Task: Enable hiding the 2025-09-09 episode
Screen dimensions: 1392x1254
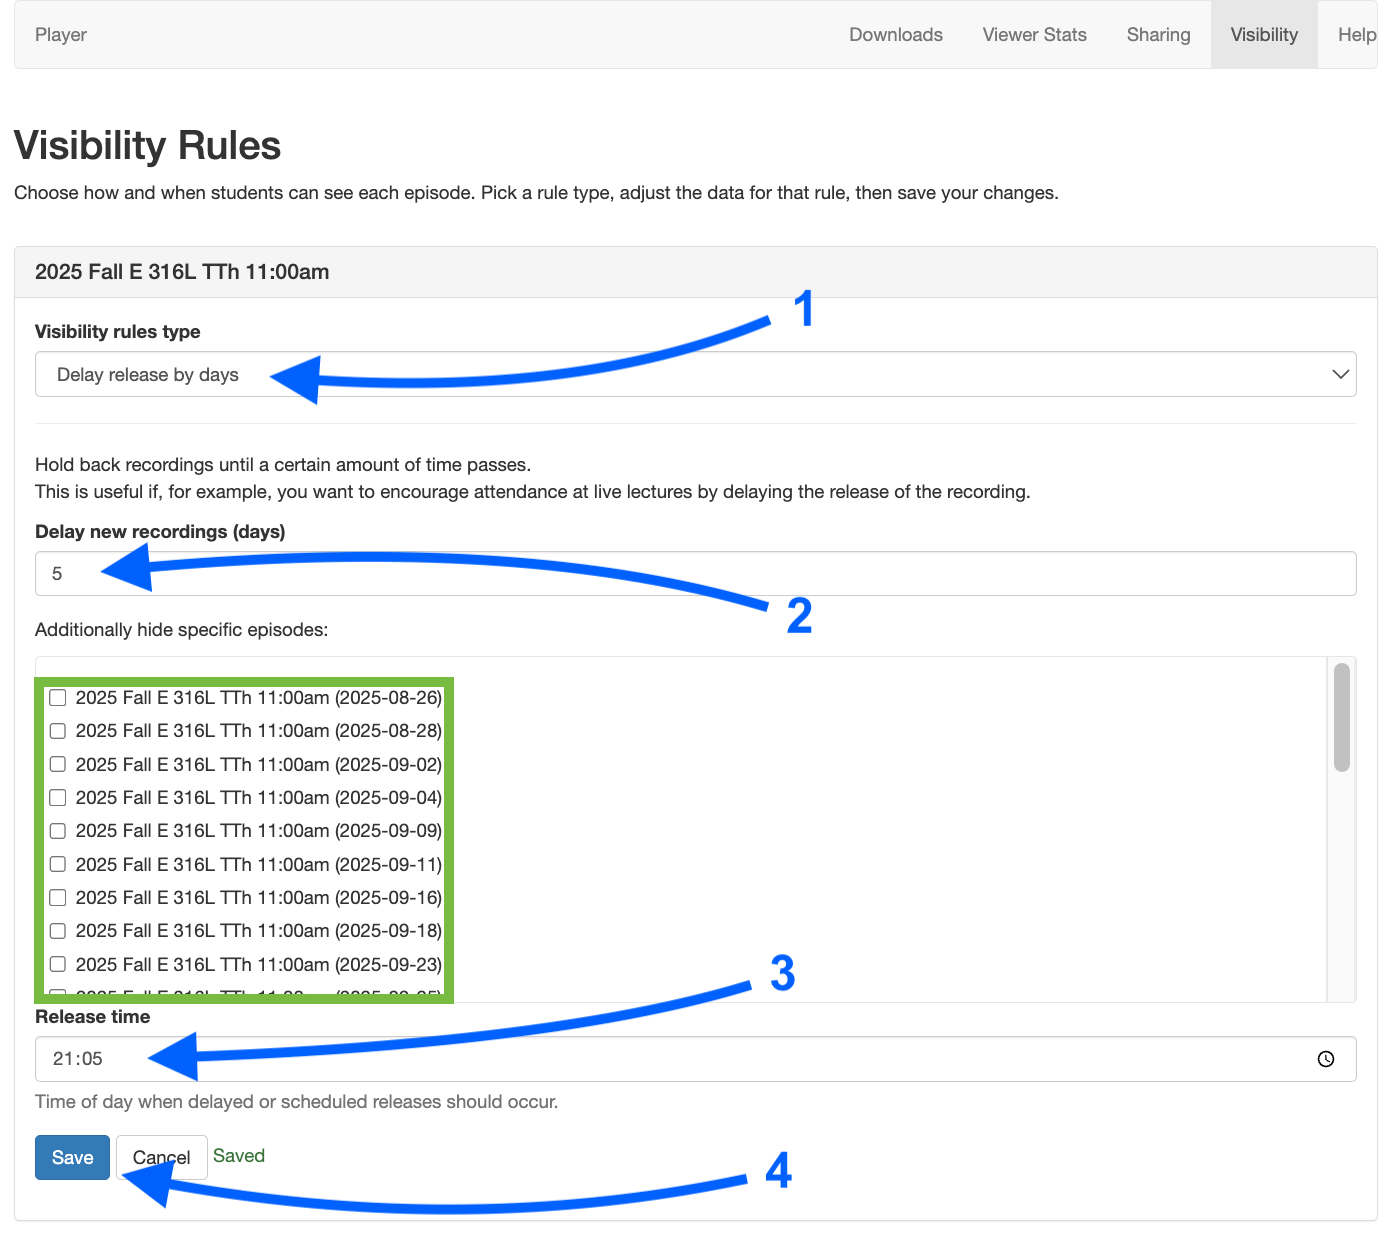Action: click(58, 831)
